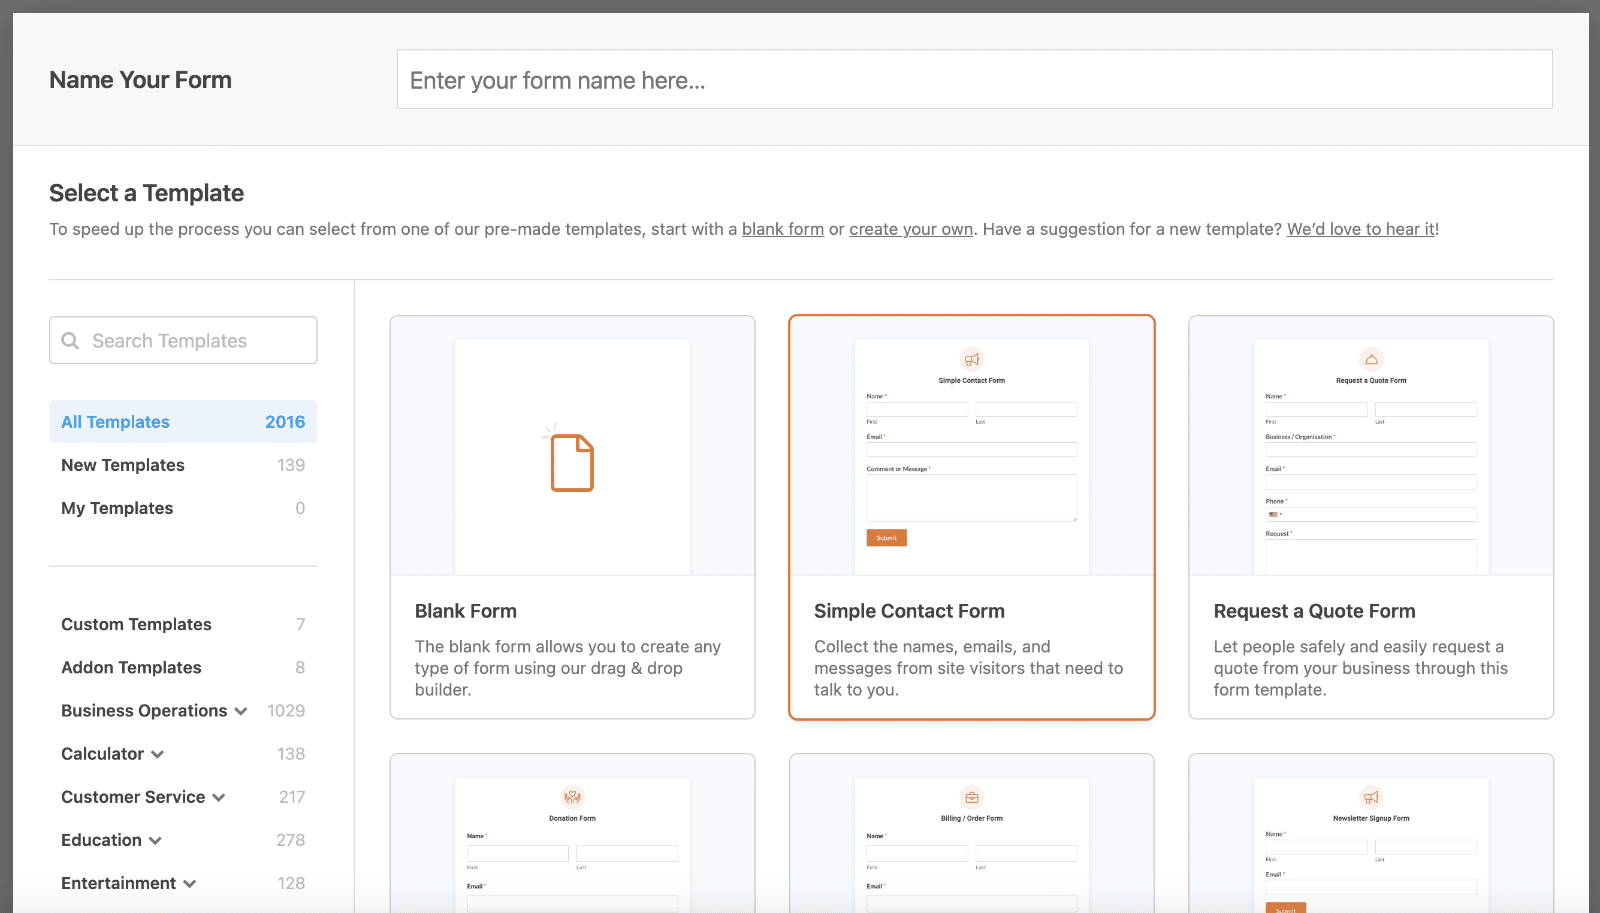Click the cloud icon on Request a Quote Form

click(1370, 360)
